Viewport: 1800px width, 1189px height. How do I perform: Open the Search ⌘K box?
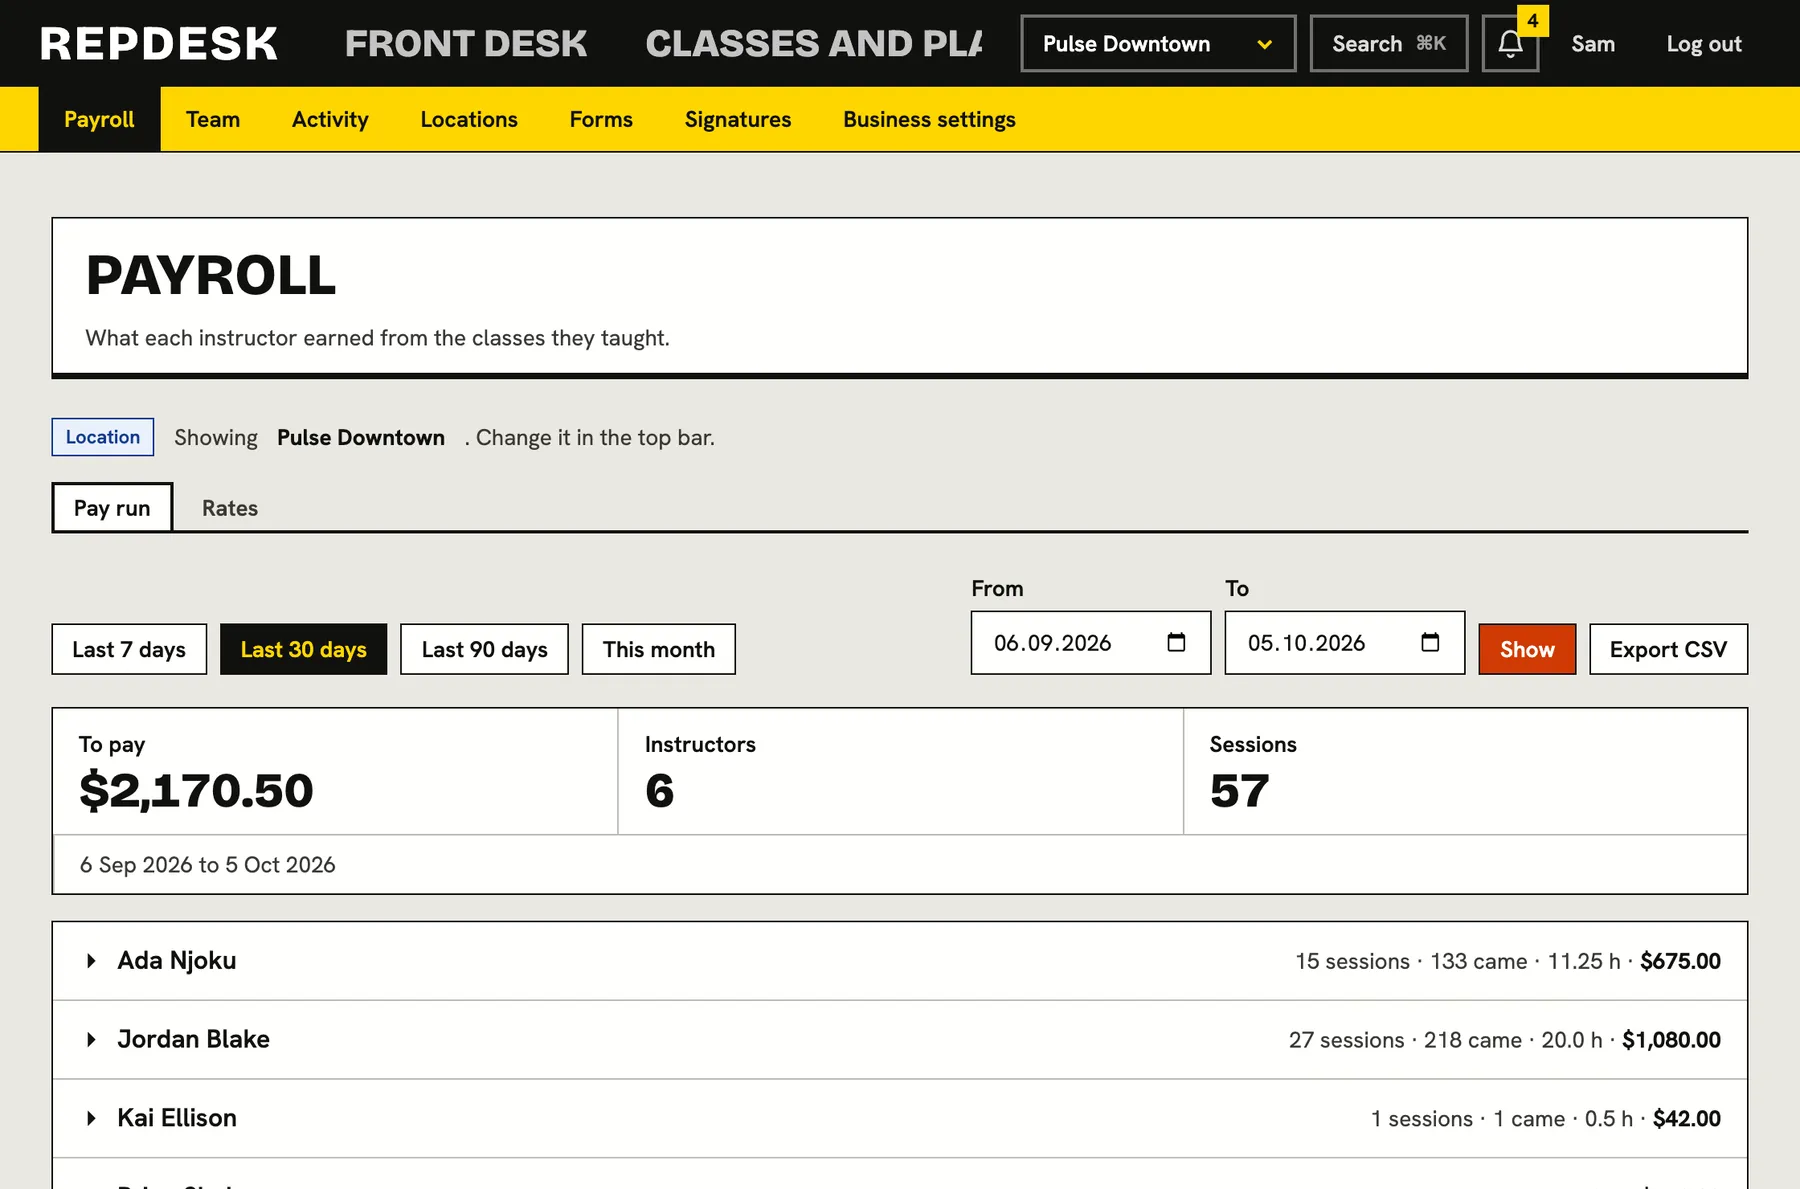(x=1389, y=44)
